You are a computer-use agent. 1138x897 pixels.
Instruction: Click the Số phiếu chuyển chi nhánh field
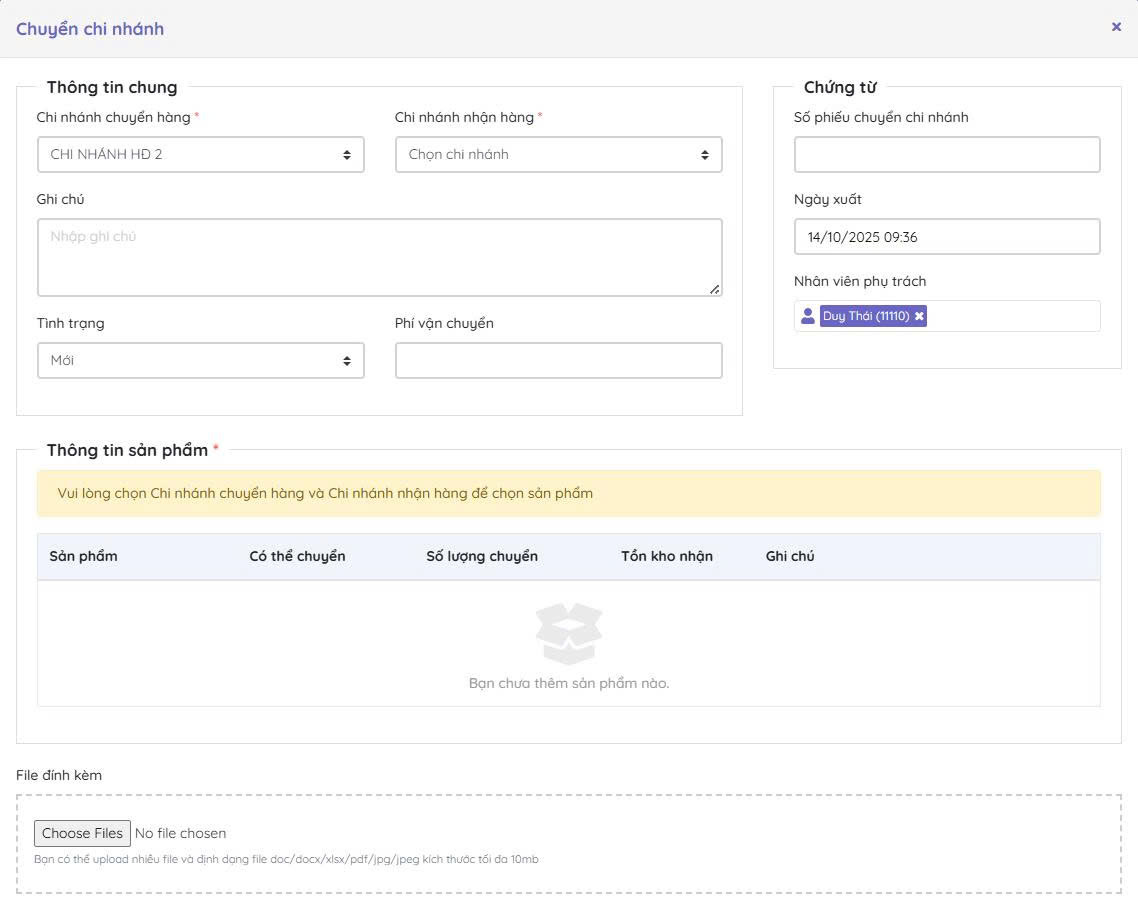[x=946, y=155]
